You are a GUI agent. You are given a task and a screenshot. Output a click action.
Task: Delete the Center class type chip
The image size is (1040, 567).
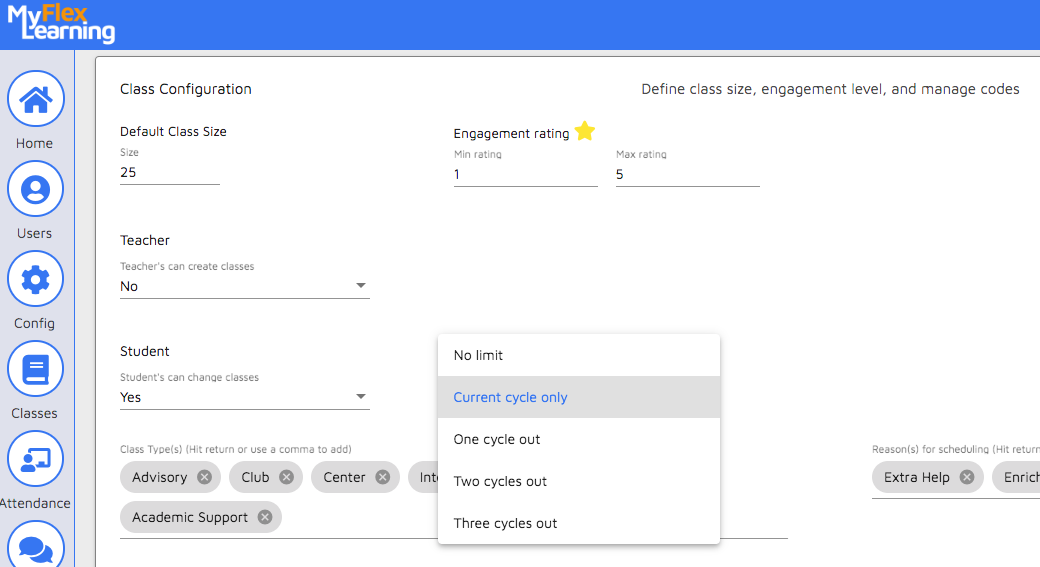pyautogui.click(x=382, y=477)
